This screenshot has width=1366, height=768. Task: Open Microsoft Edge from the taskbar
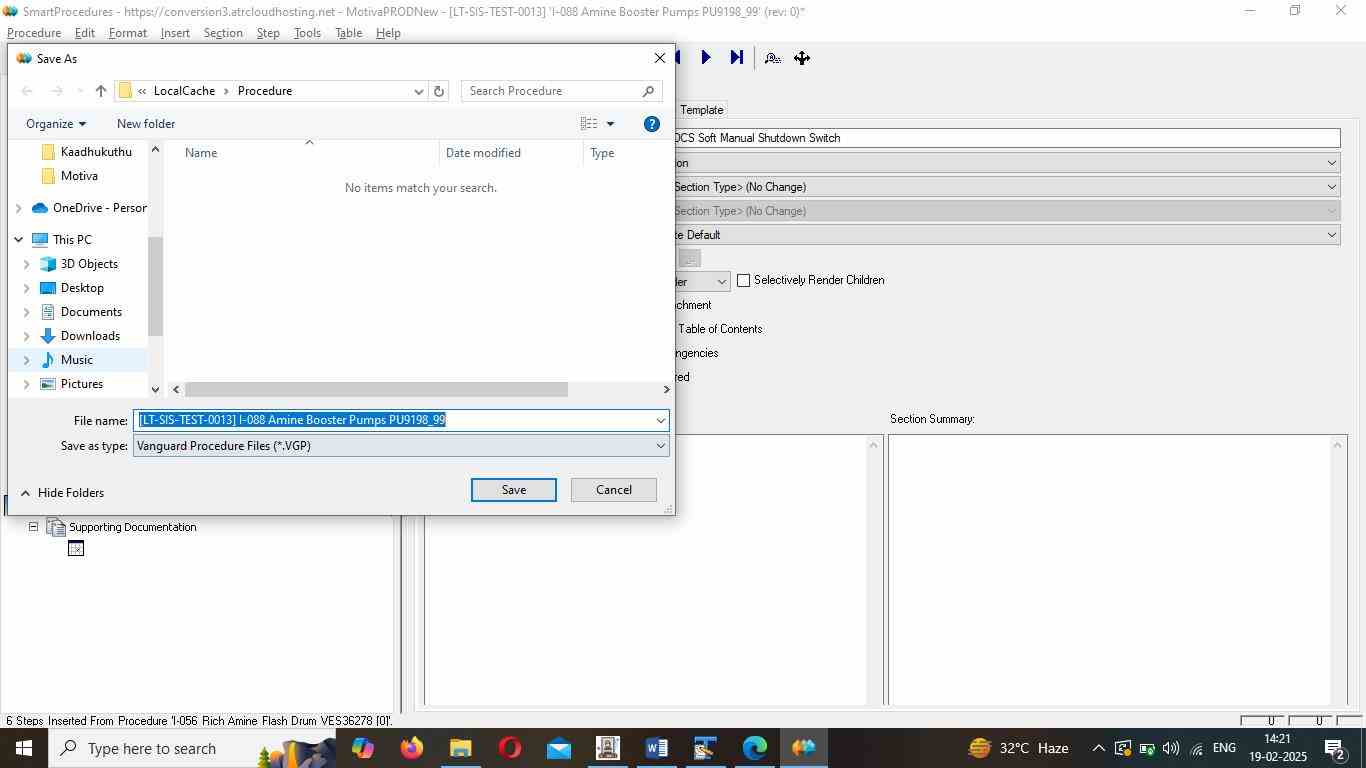754,748
